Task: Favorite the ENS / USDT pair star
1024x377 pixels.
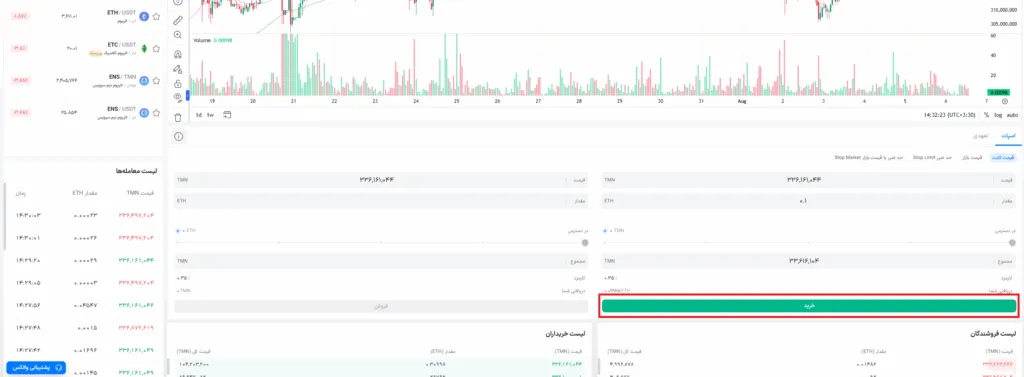Action: pyautogui.click(x=156, y=112)
